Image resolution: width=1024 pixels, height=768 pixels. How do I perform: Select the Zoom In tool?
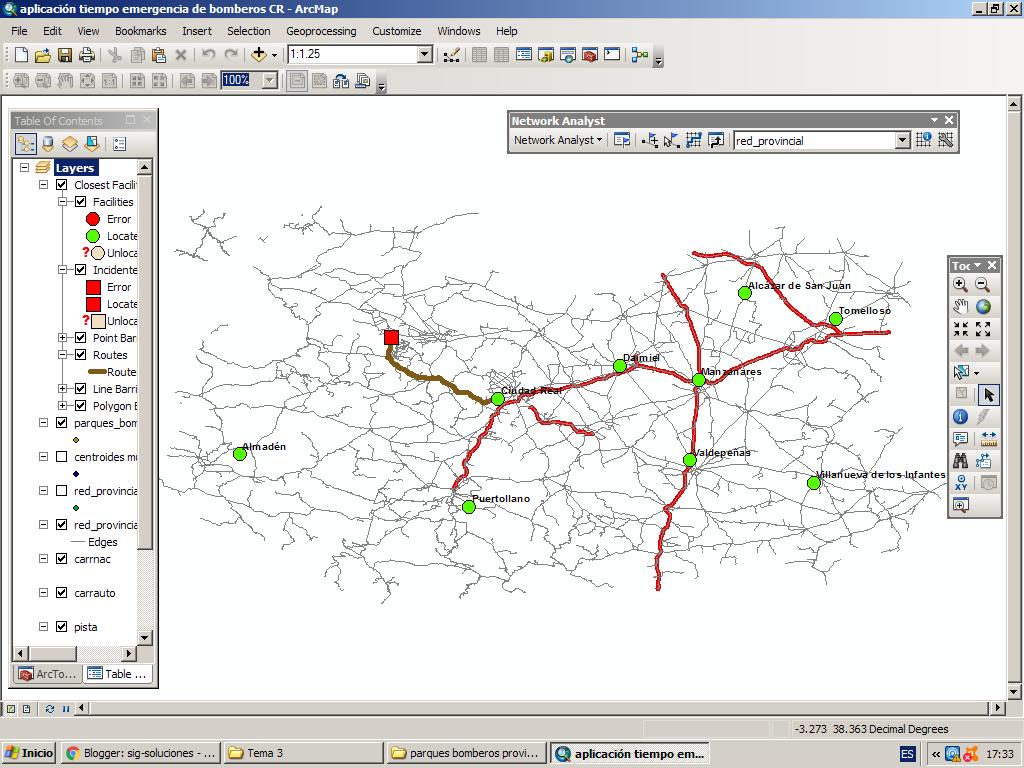(x=958, y=284)
